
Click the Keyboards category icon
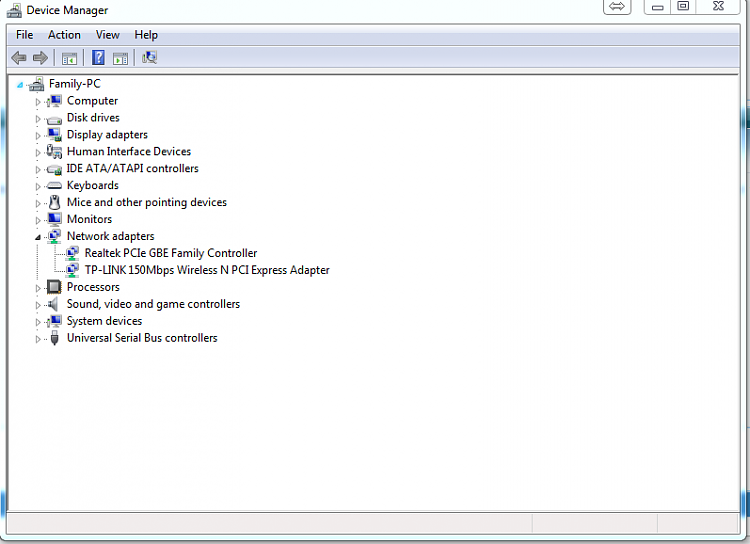tap(55, 186)
